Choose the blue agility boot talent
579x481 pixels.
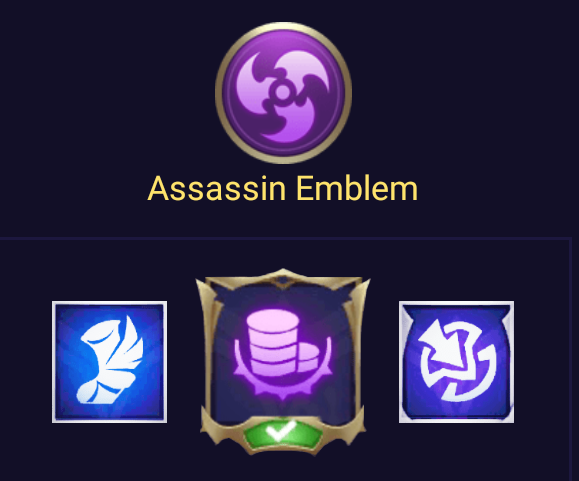[109, 362]
